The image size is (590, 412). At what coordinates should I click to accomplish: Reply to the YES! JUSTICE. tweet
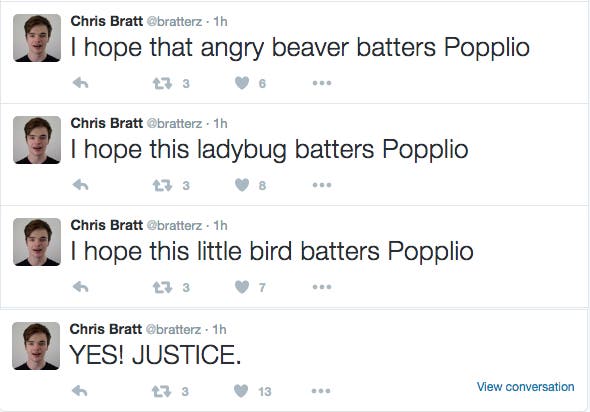pos(79,391)
